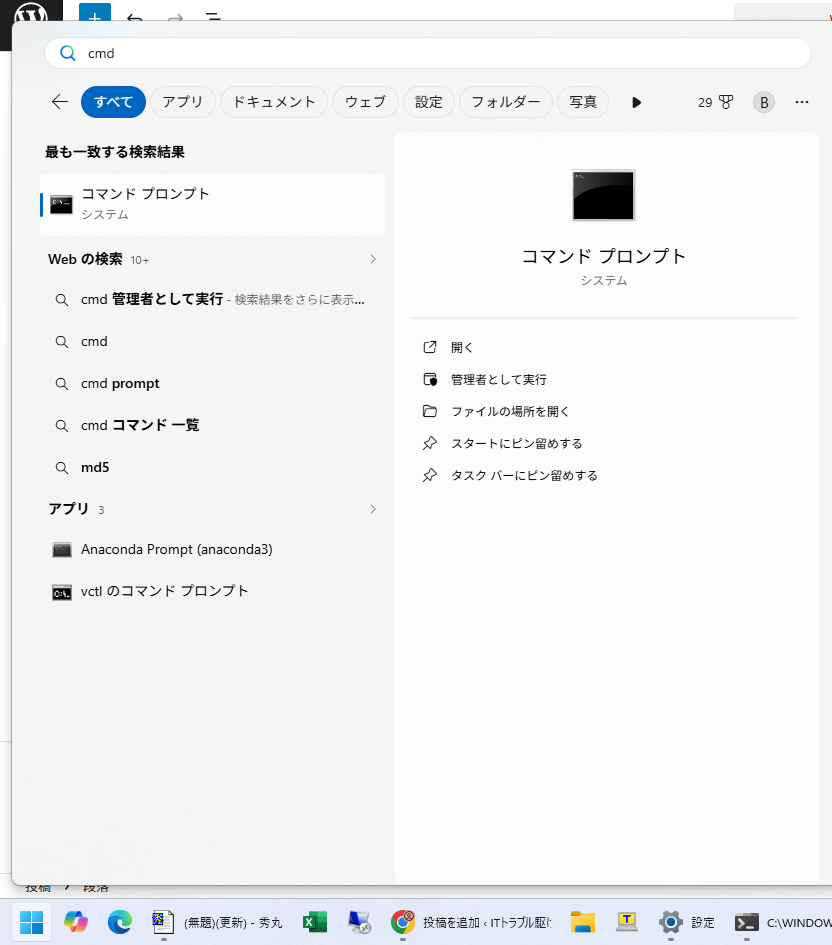Image resolution: width=832 pixels, height=945 pixels.
Task: Expand the アプリ section chevron
Action: click(x=373, y=509)
